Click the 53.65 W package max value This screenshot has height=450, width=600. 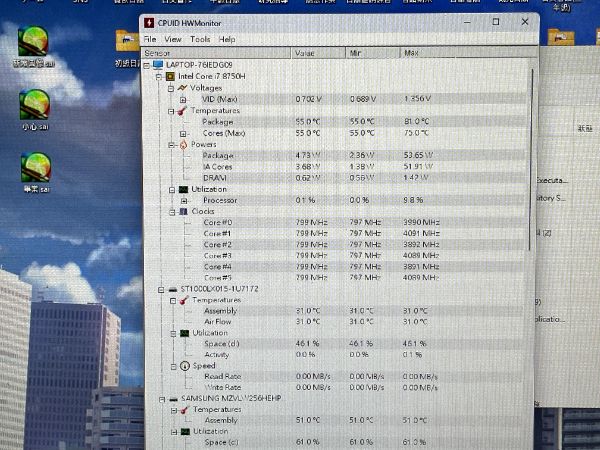point(418,155)
